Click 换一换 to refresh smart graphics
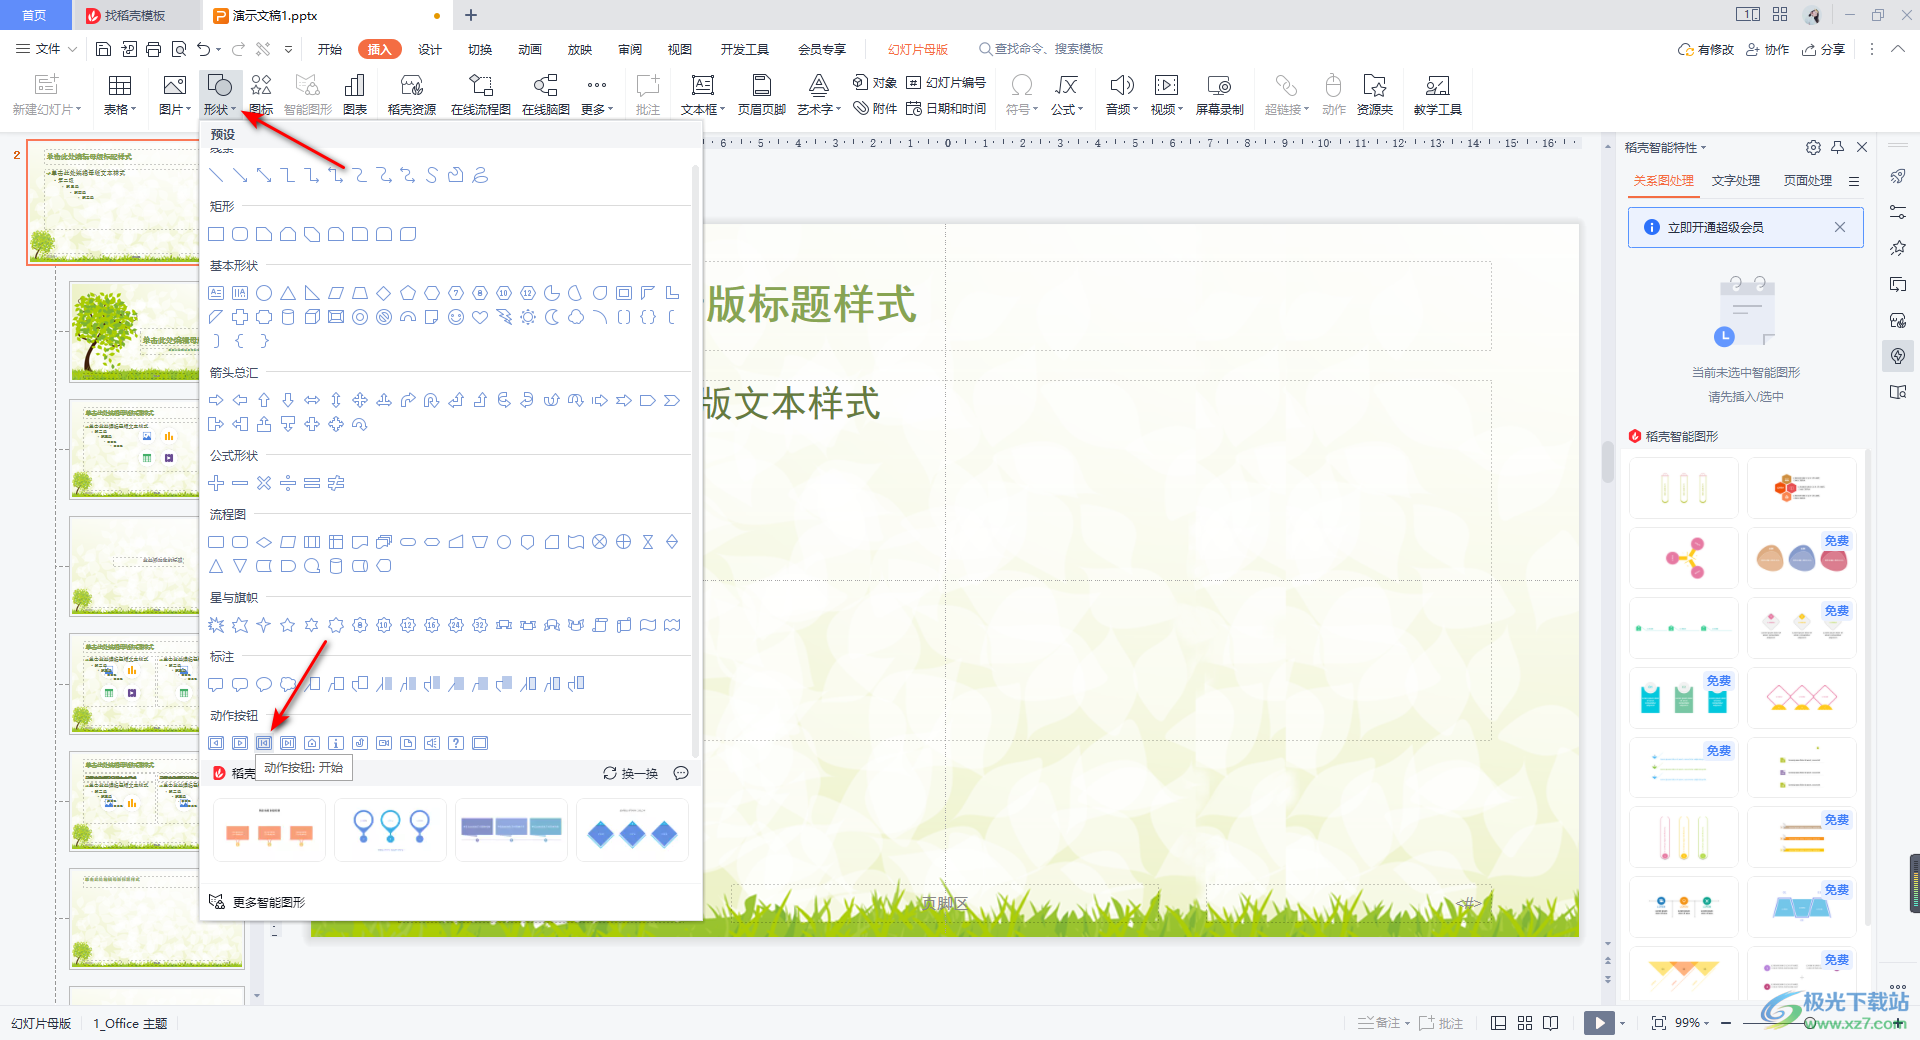This screenshot has width=1920, height=1040. tap(631, 773)
